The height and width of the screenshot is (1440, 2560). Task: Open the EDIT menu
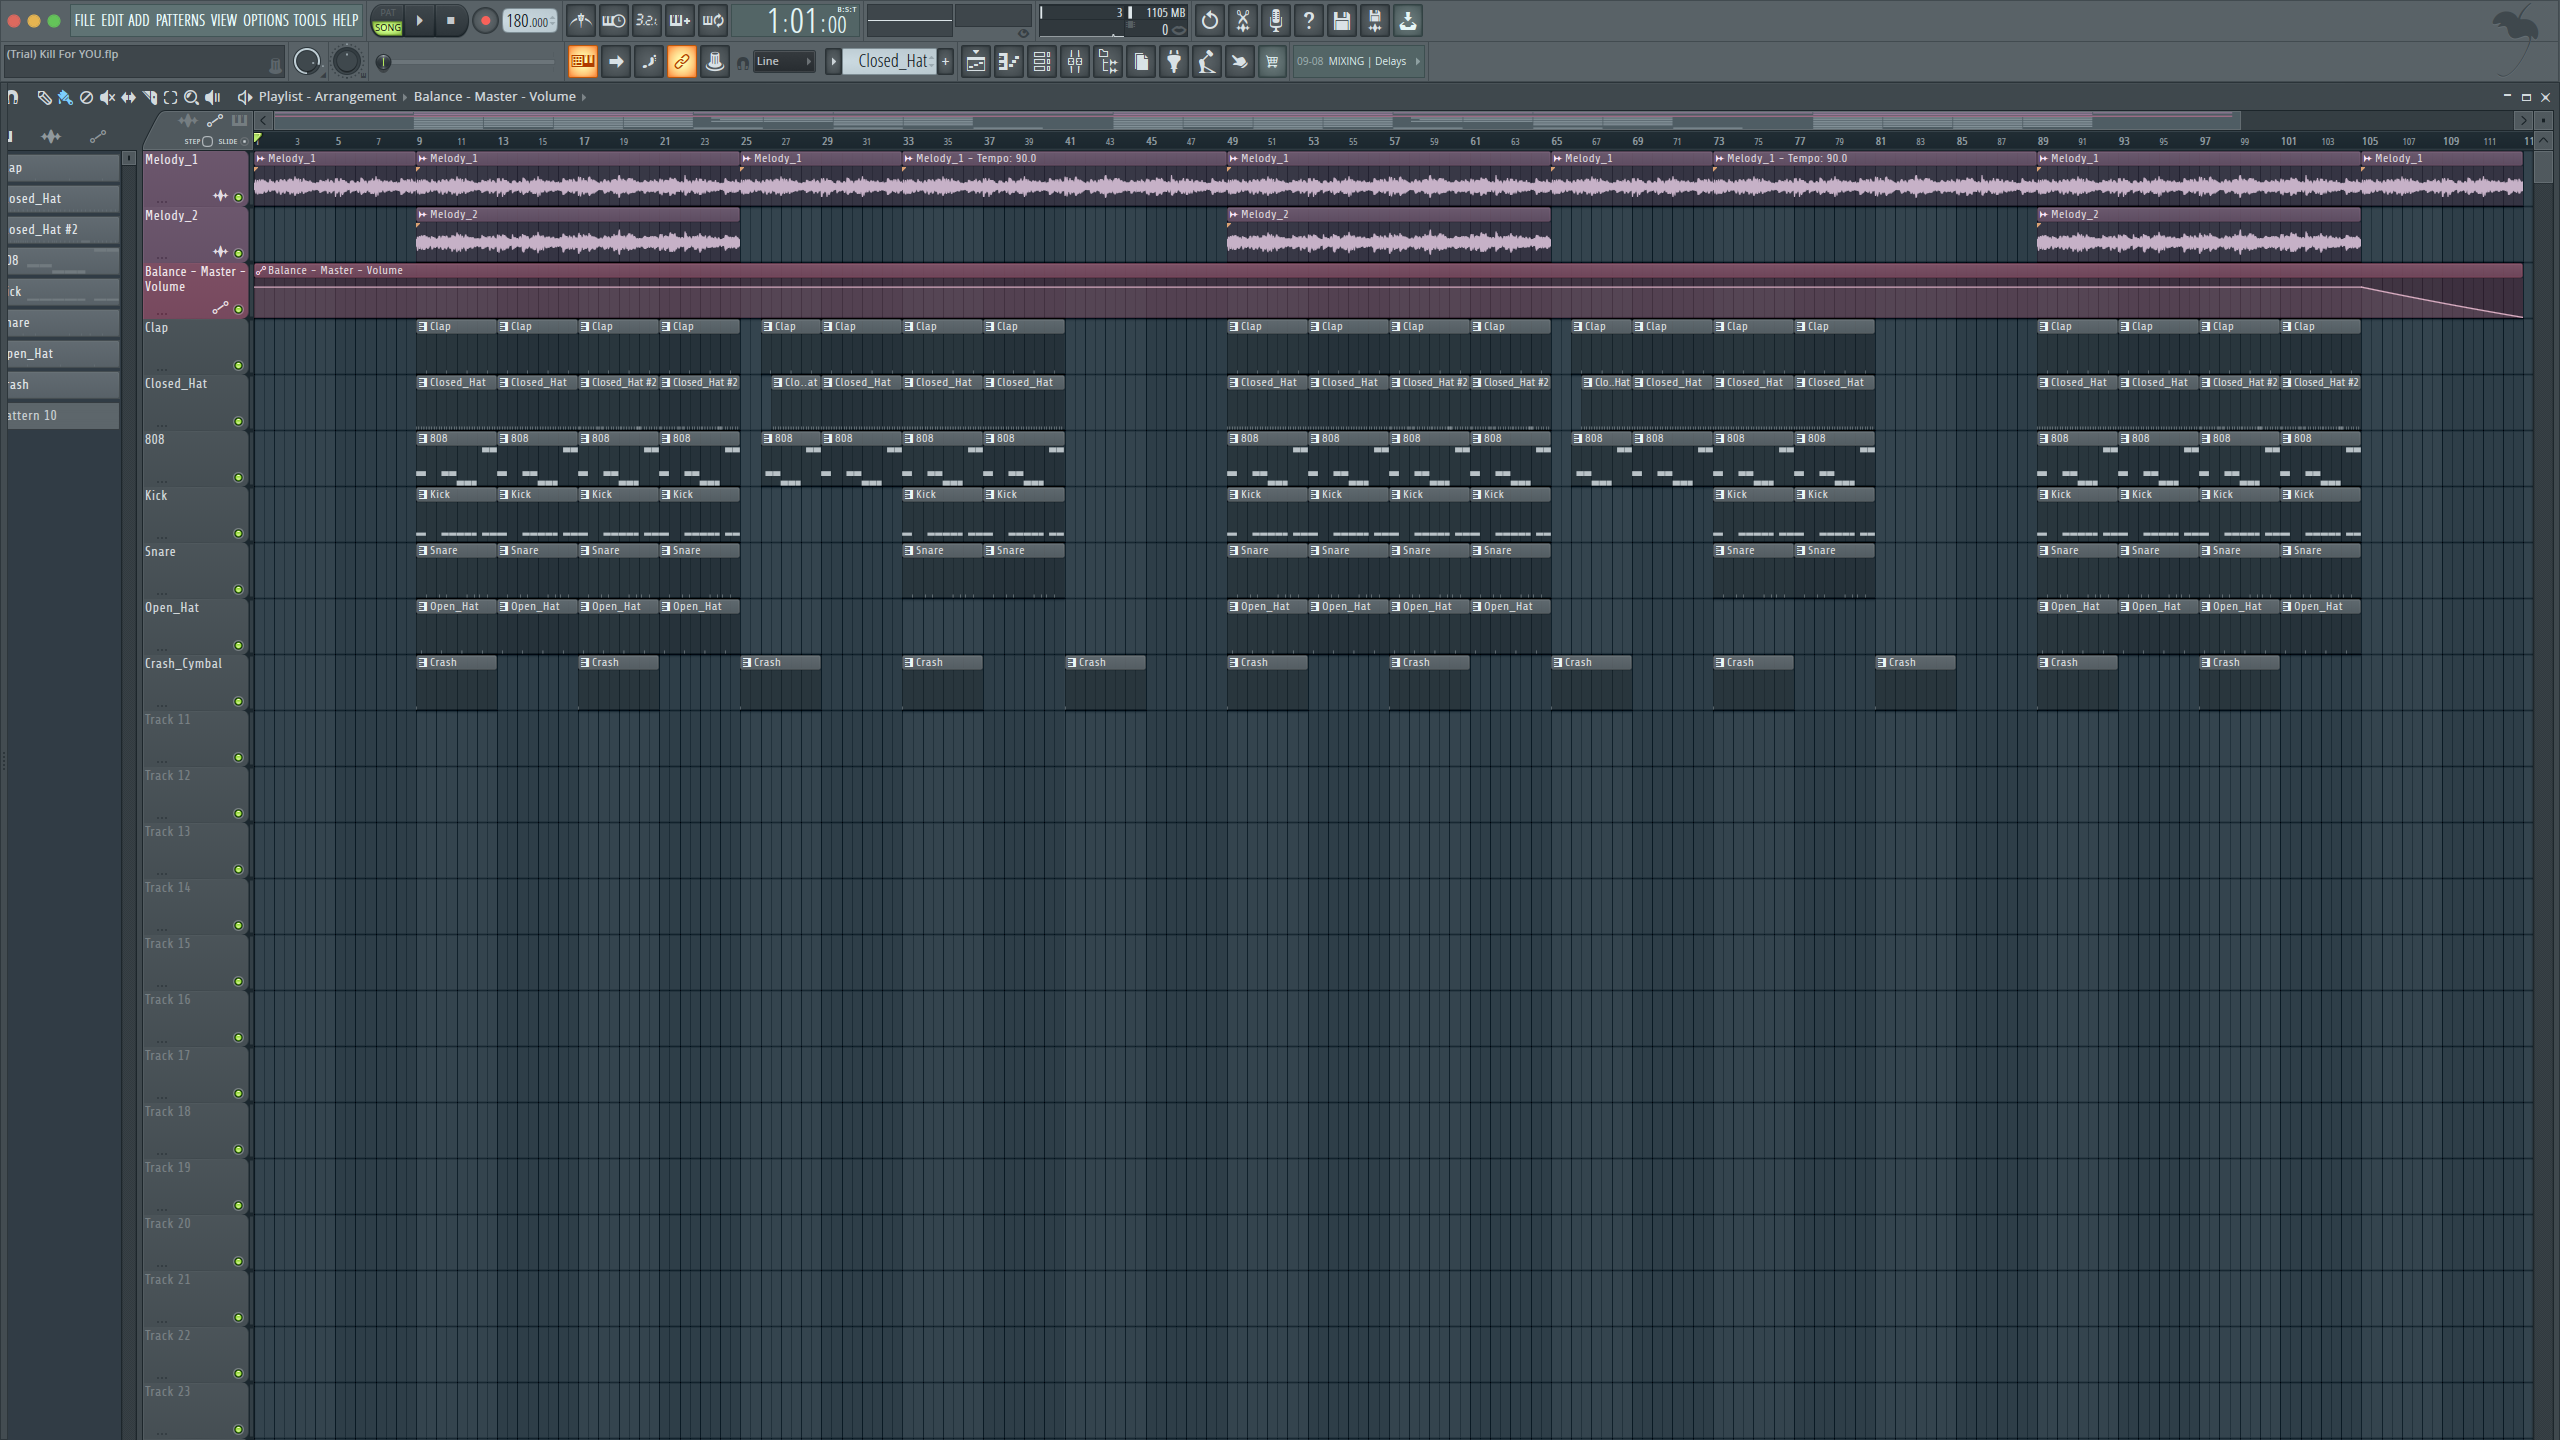point(112,20)
